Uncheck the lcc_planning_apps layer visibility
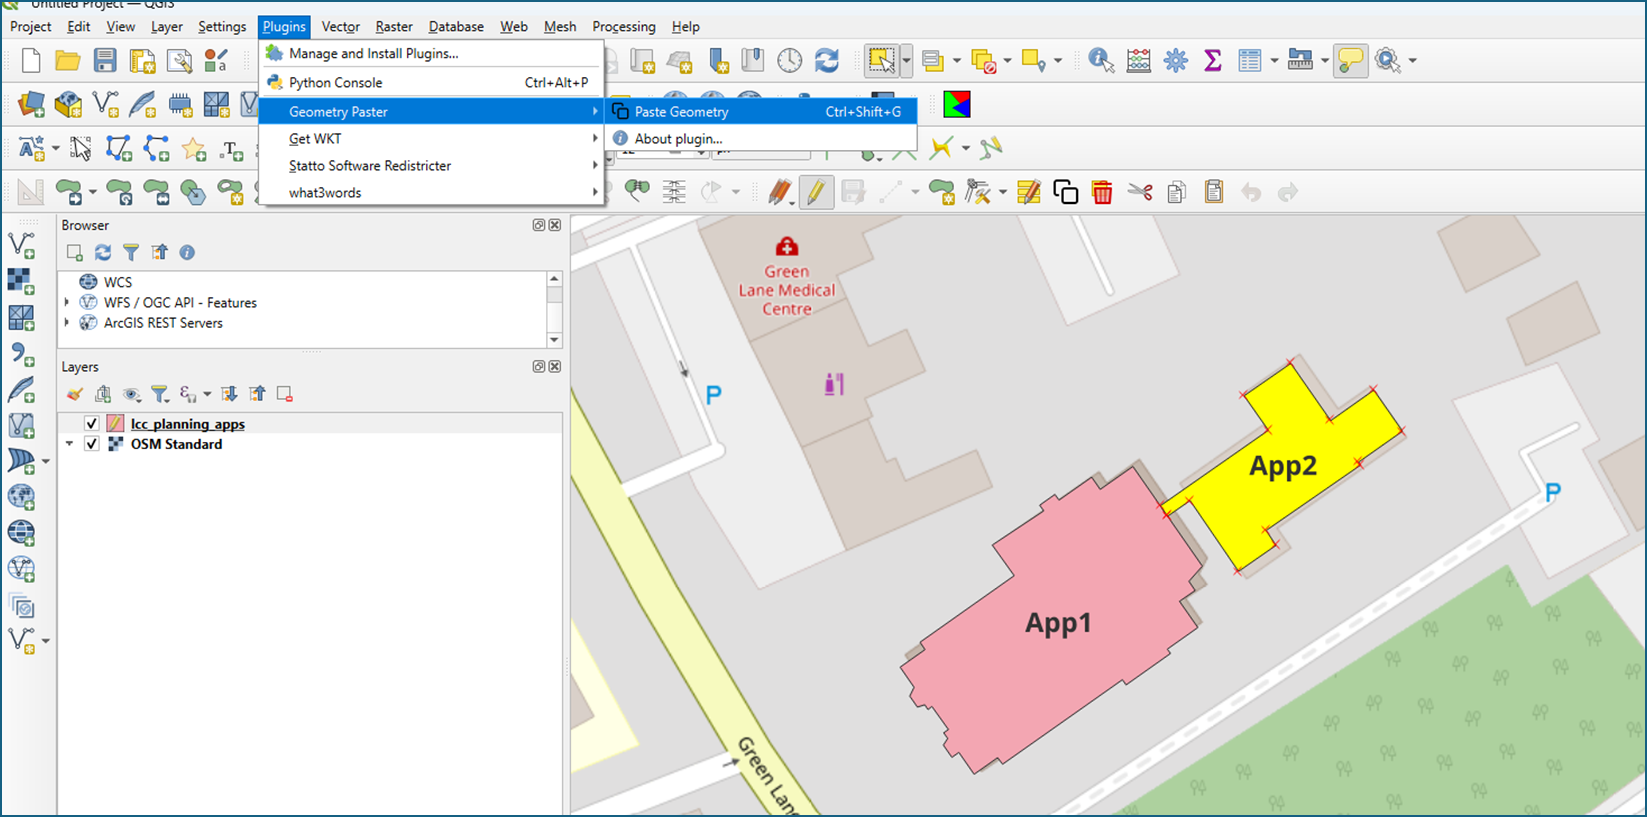 pyautogui.click(x=92, y=424)
